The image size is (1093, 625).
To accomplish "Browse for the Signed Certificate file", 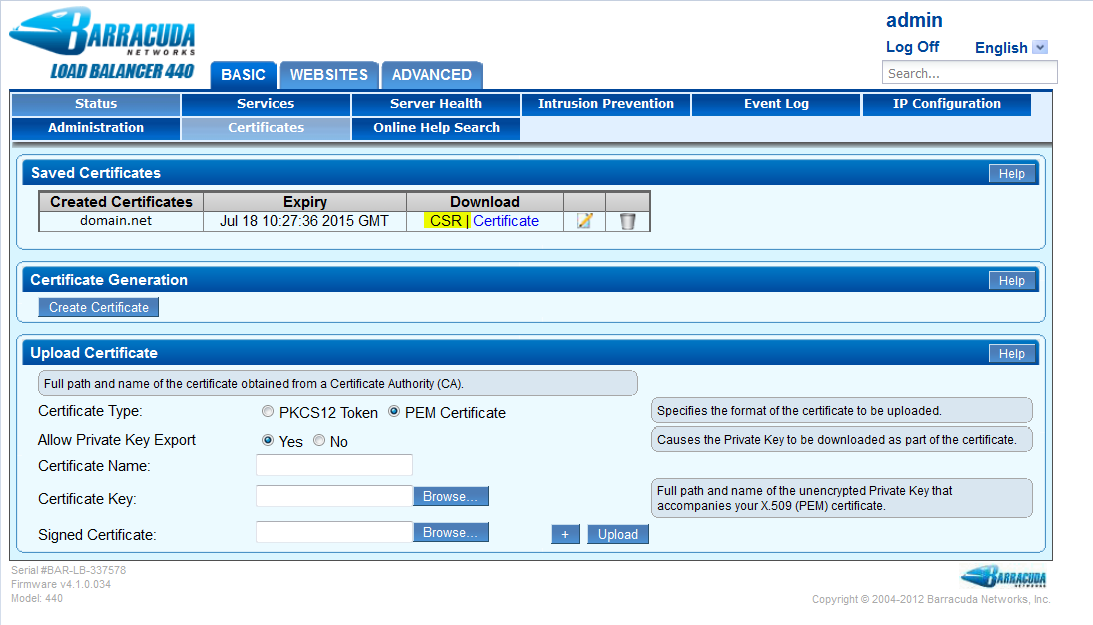I will 450,532.
